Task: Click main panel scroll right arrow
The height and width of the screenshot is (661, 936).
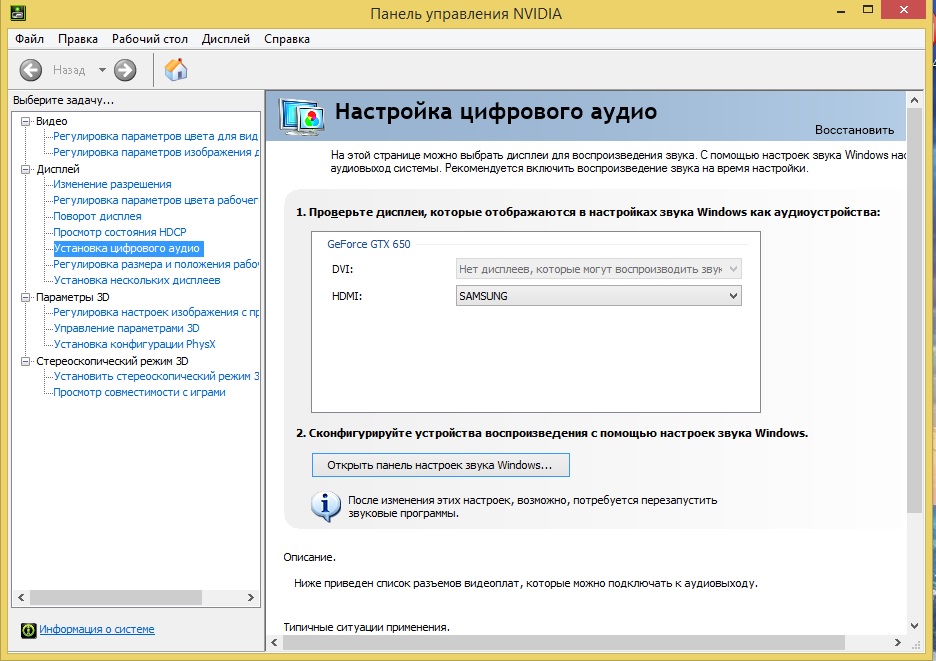Action: [x=897, y=642]
